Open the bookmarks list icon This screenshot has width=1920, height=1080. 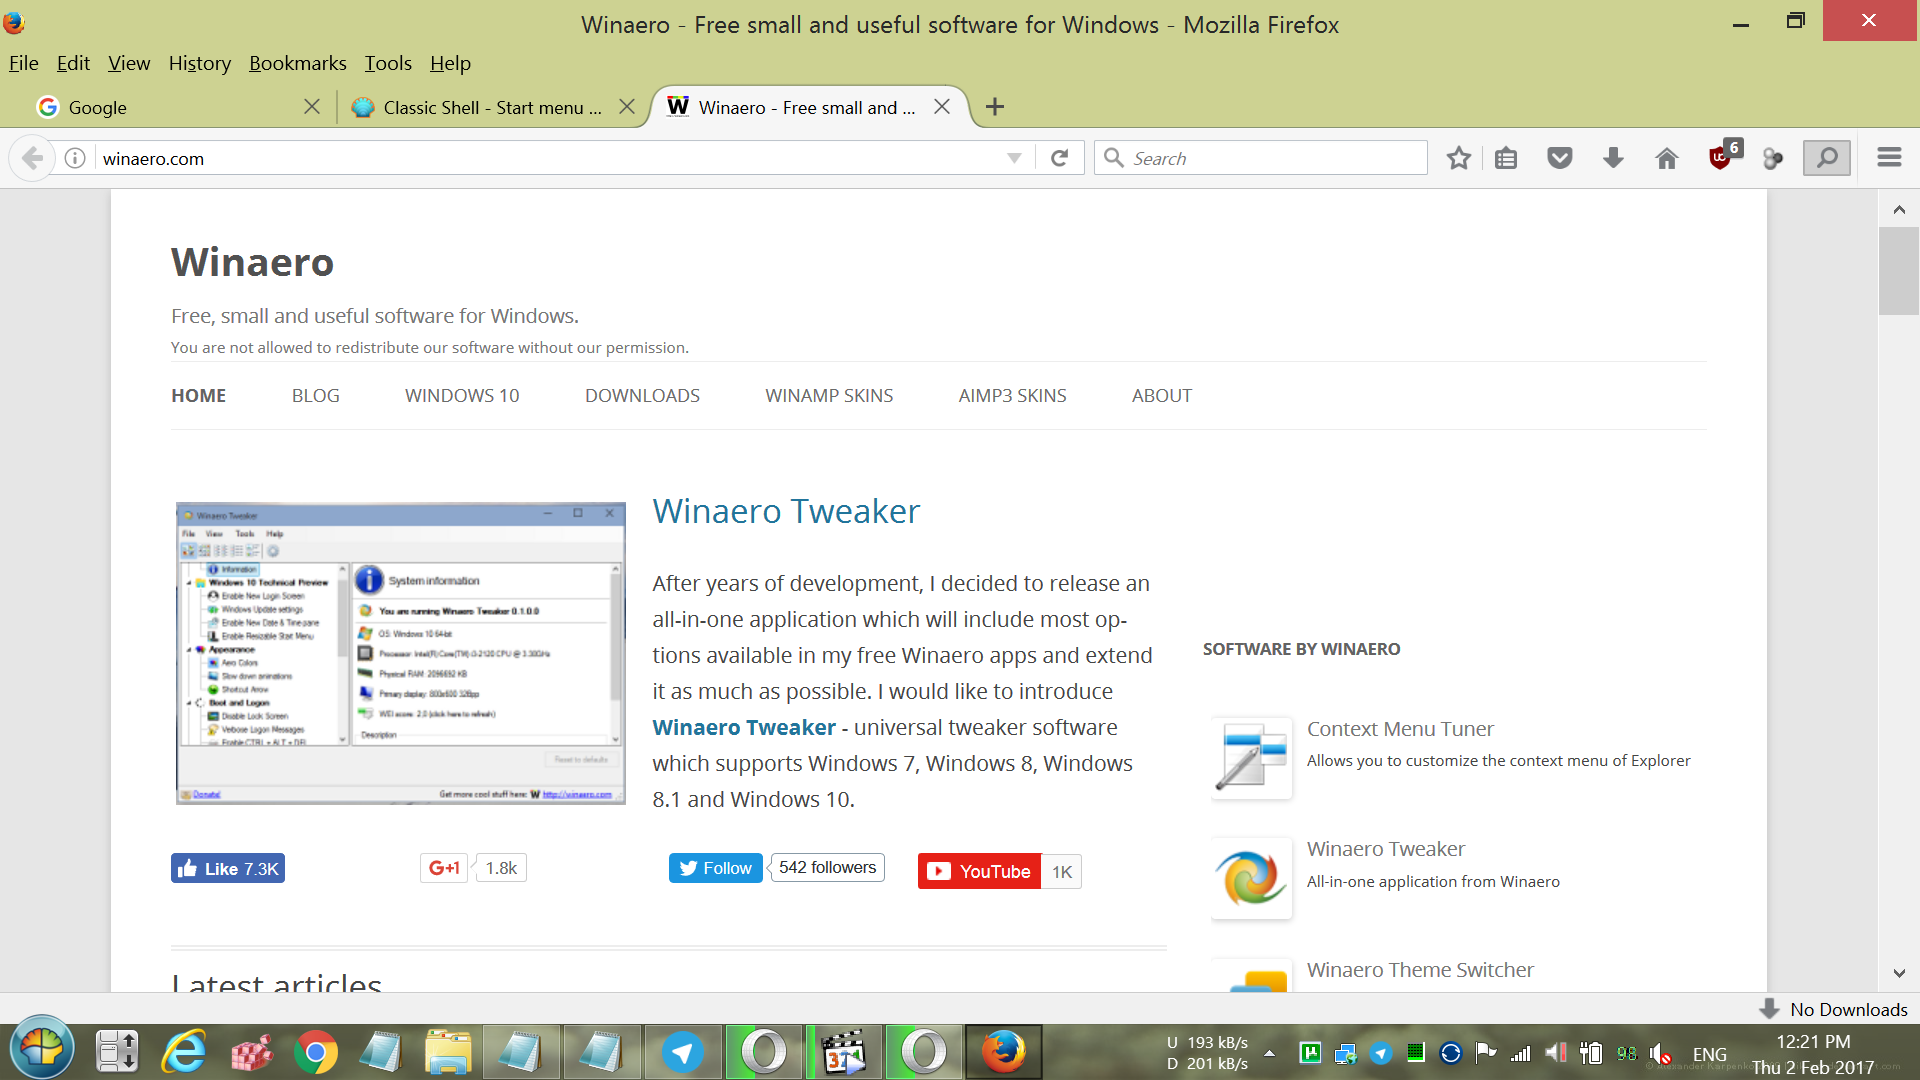click(1506, 158)
